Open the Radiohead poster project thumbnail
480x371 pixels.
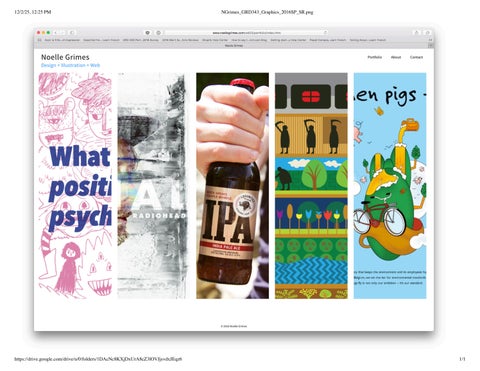coord(152,186)
